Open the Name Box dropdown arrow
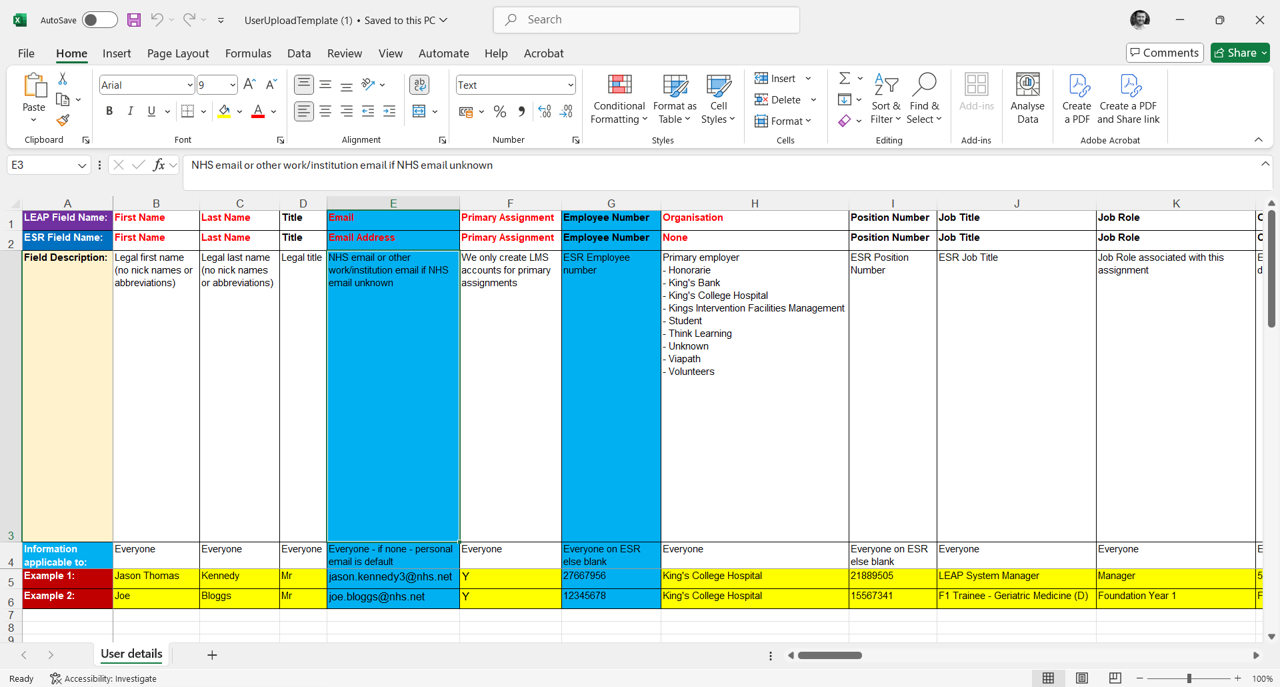The width and height of the screenshot is (1280, 687). click(x=82, y=165)
